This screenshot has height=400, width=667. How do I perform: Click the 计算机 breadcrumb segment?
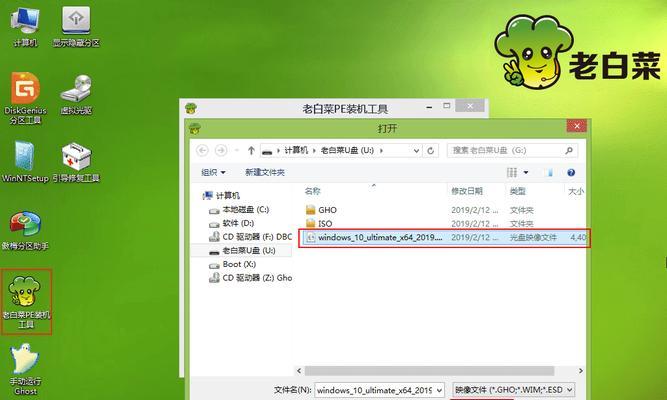(296, 150)
